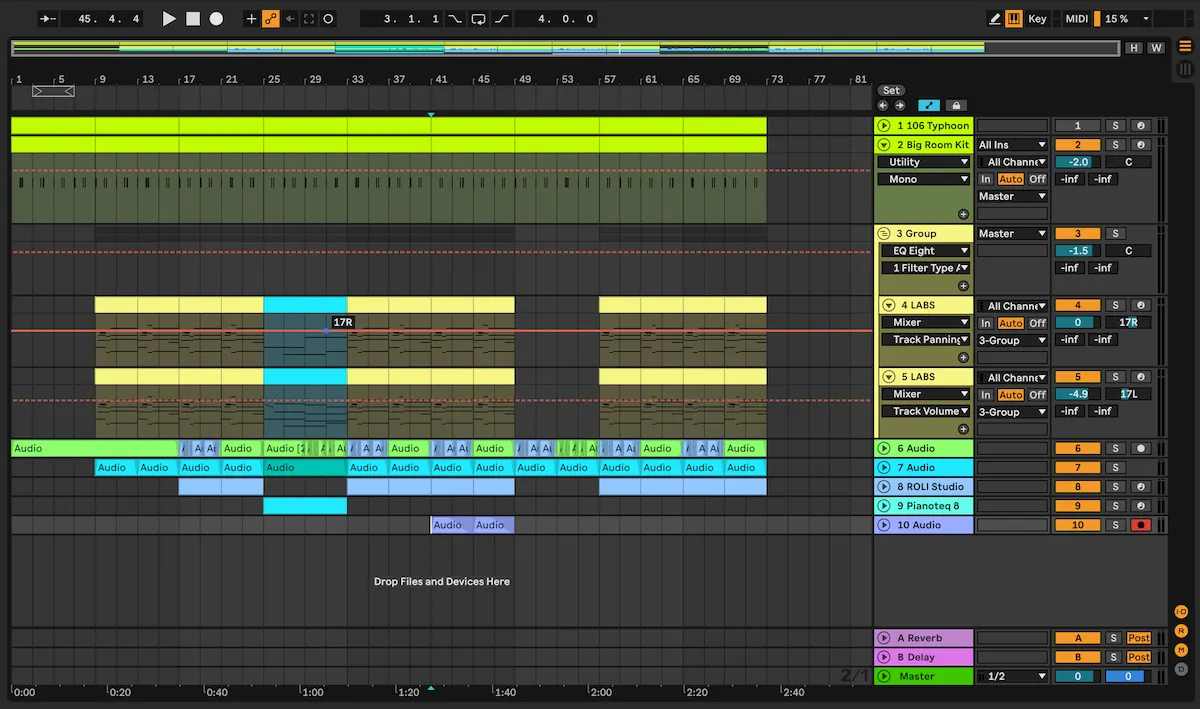This screenshot has height=709, width=1200.
Task: Arm the 8 ROLI Studio track
Action: click(1139, 487)
